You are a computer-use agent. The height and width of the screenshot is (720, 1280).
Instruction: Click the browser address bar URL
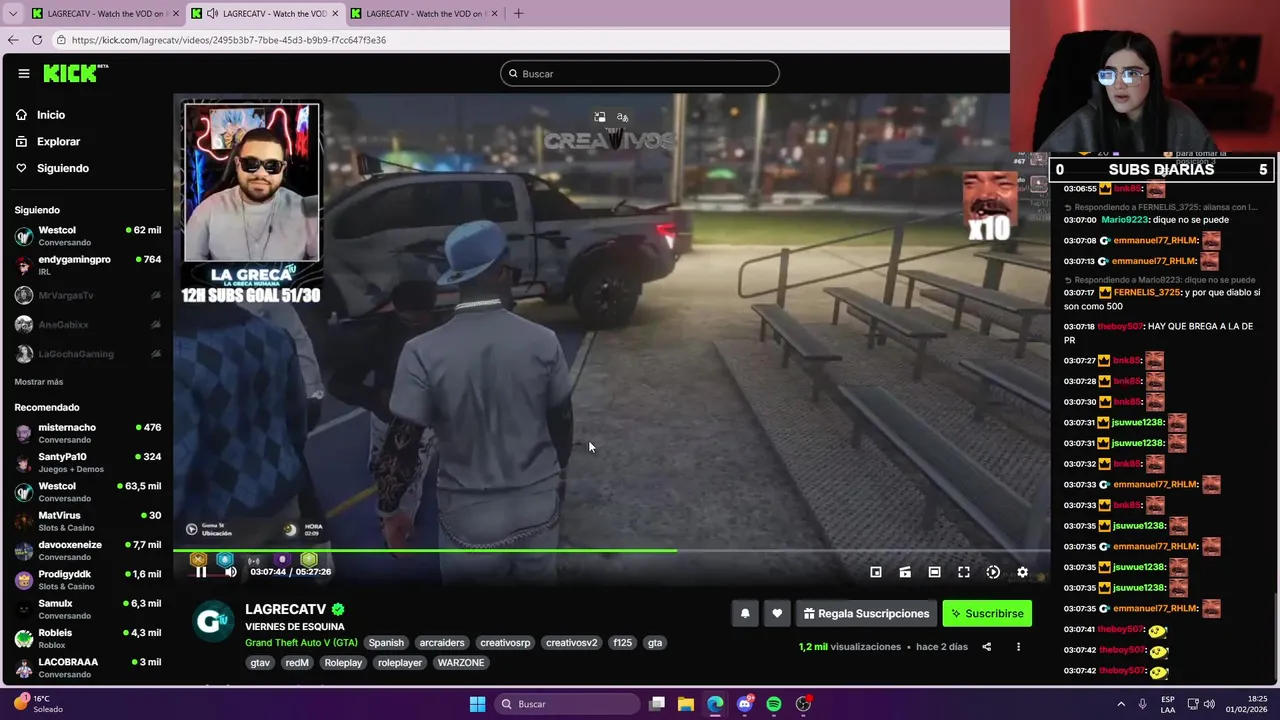click(x=229, y=40)
